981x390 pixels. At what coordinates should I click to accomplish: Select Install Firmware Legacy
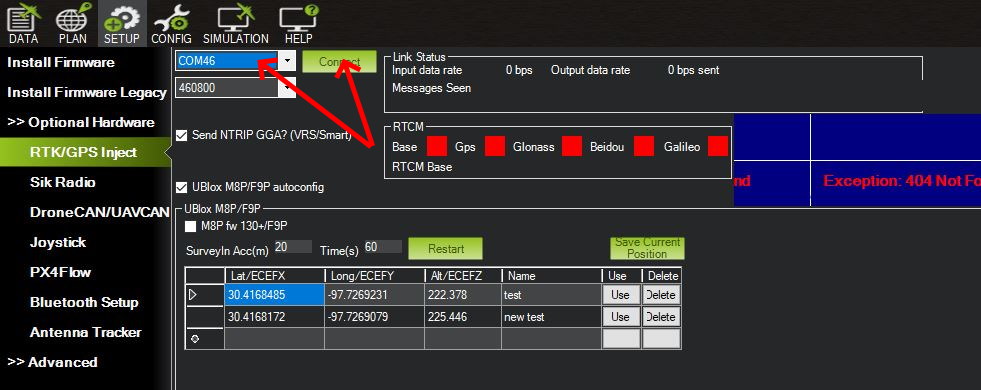[x=86, y=92]
